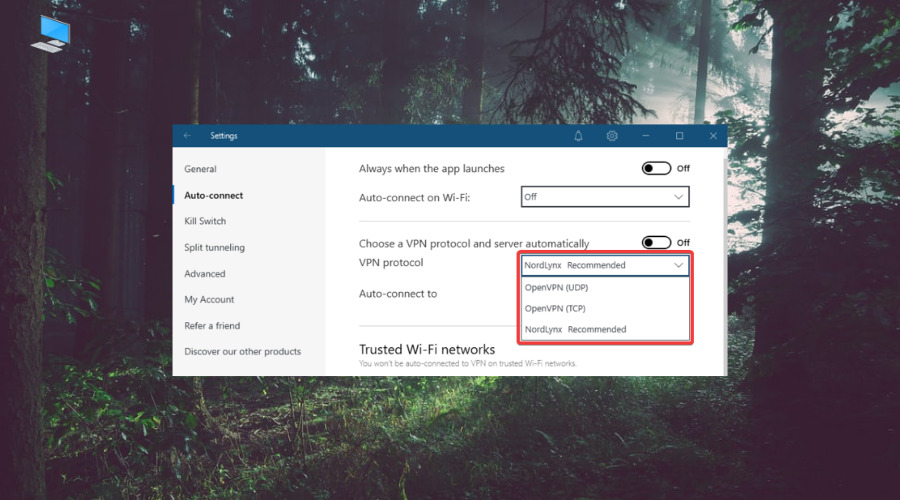Select the Auto-connect sidebar item
Screen dimensions: 900x500
click(214, 196)
